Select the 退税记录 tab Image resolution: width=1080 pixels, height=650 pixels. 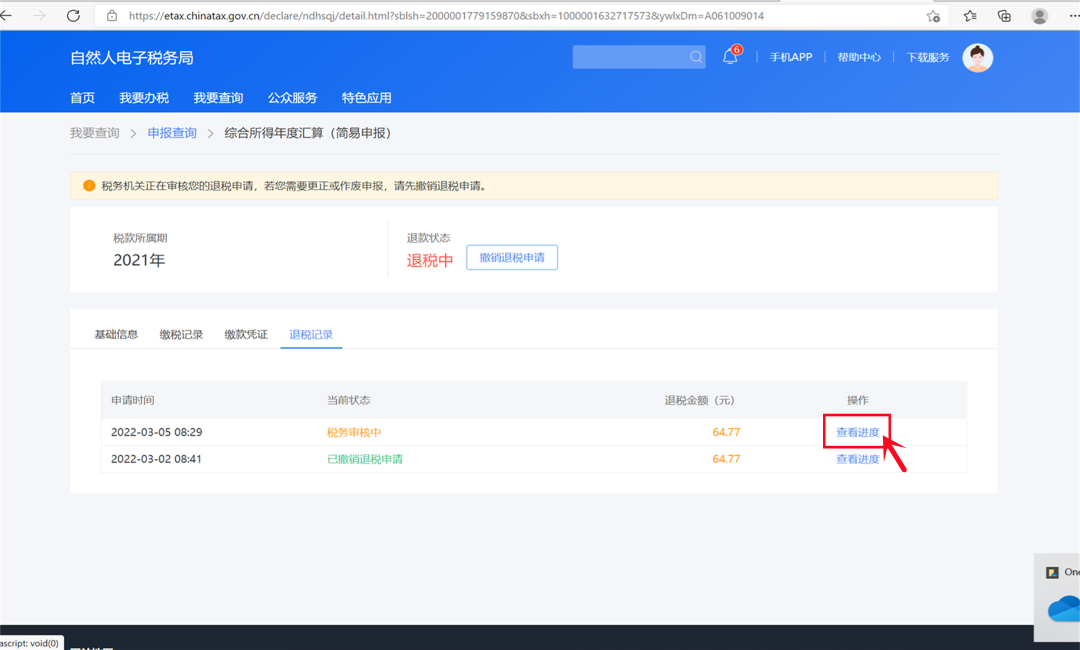(311, 335)
